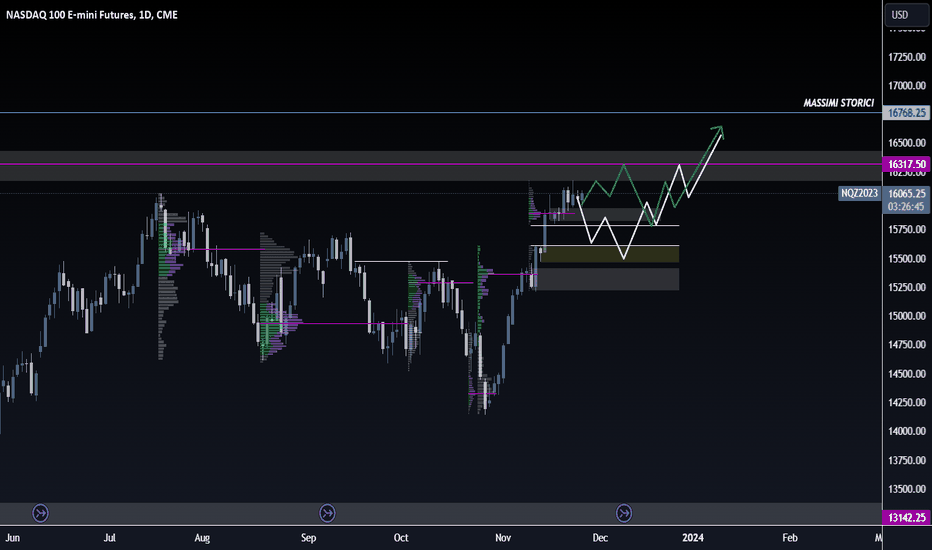
Task: Click the Nov label on time axis
Action: point(503,538)
